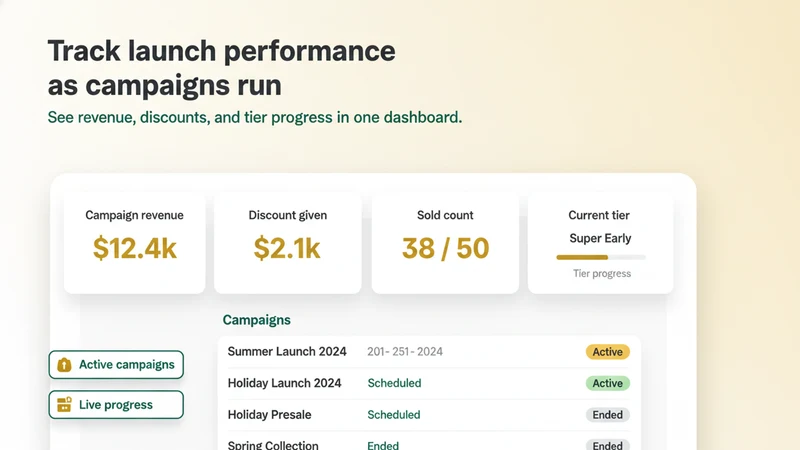
Task: Click the Campaigns section heading
Action: 257,320
